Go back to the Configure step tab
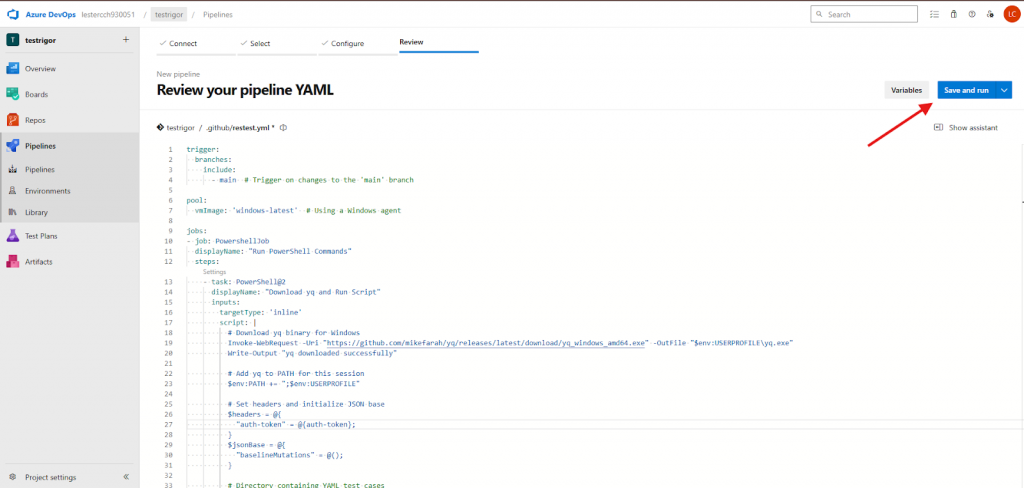The height and width of the screenshot is (488, 1024). (346, 43)
